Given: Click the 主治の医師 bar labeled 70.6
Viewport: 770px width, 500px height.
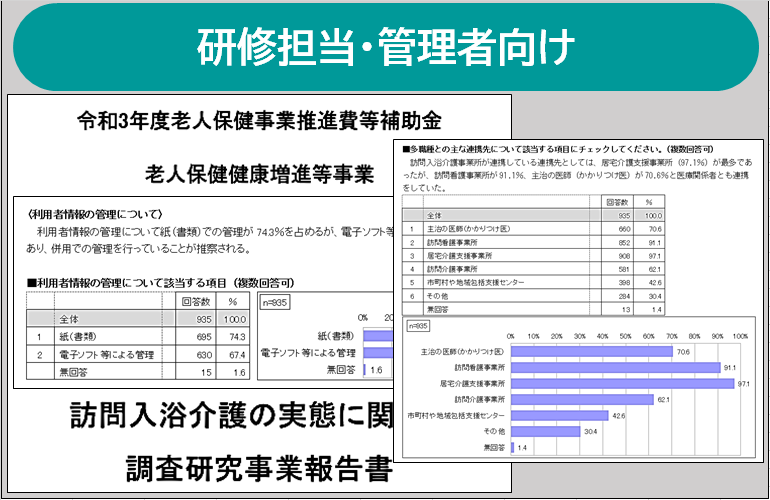Looking at the screenshot, I should click(590, 352).
